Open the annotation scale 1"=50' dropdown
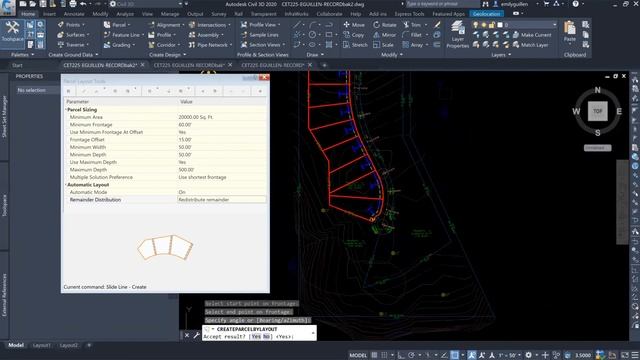This screenshot has height=360, width=640. pos(509,355)
